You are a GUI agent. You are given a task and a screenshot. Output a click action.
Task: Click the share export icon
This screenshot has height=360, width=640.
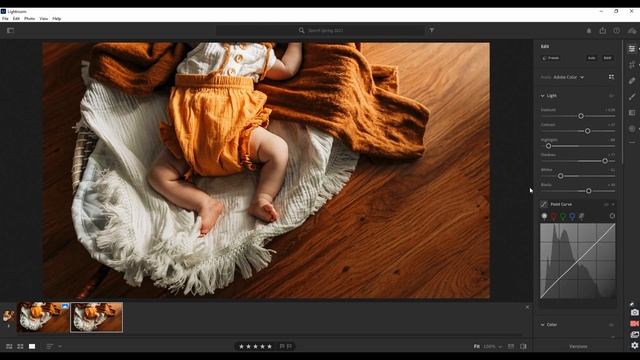602,31
